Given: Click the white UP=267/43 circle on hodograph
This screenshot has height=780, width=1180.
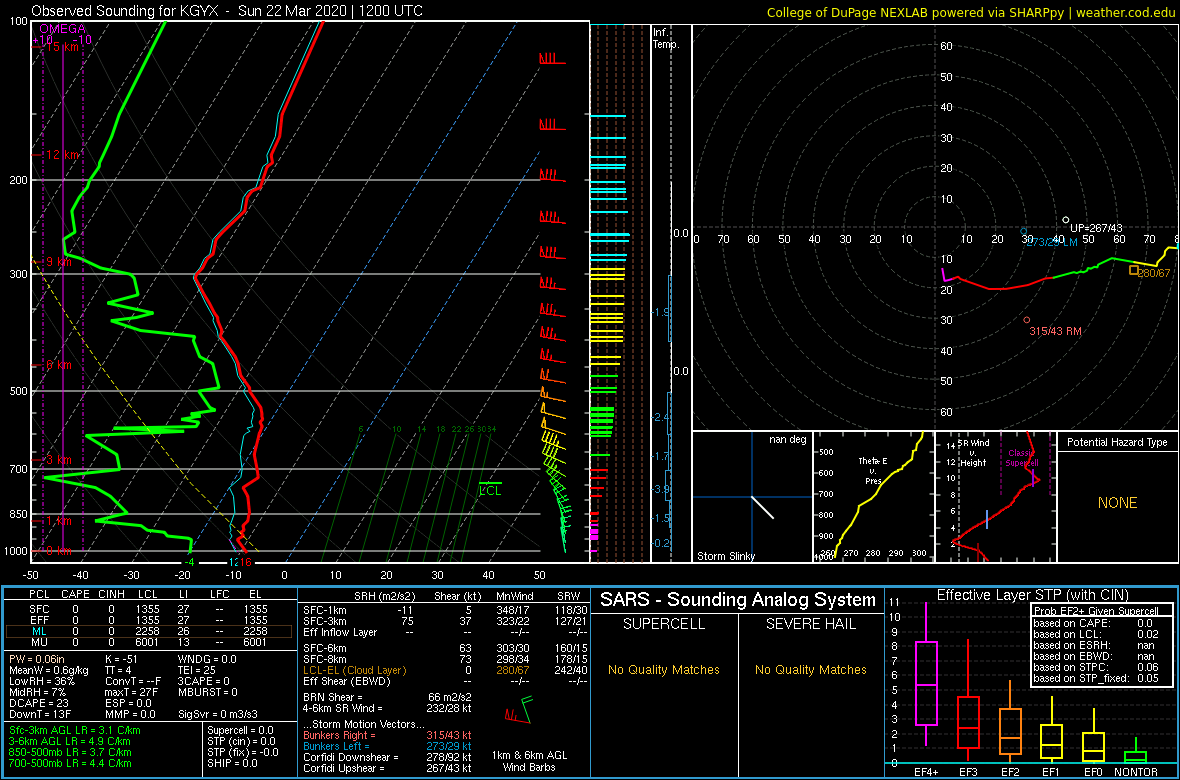Looking at the screenshot, I should [1066, 220].
